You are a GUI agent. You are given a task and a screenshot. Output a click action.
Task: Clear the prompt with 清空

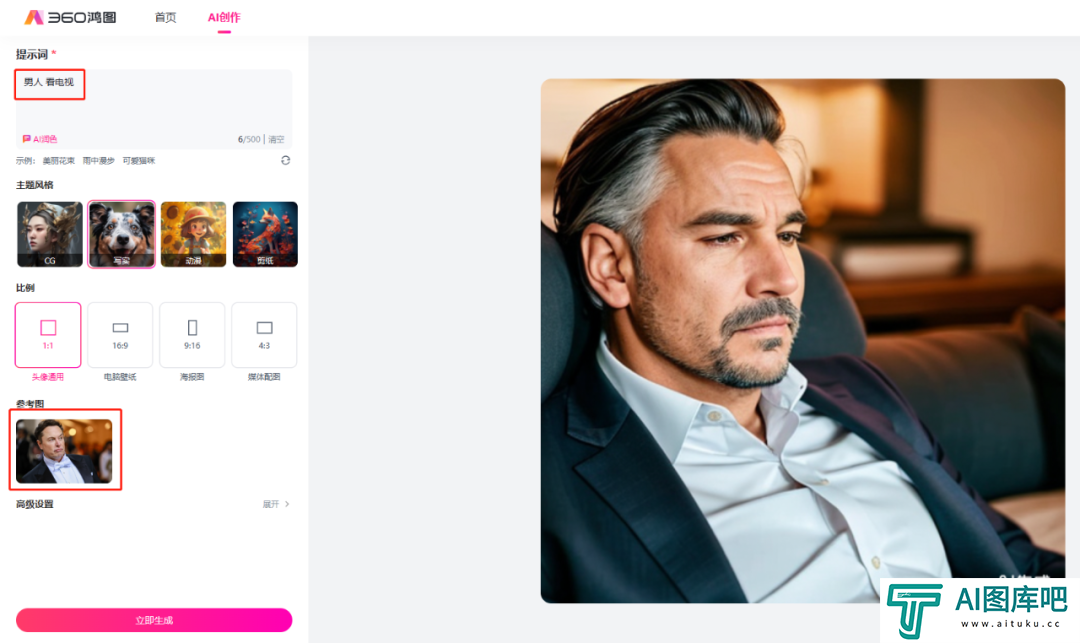click(x=276, y=139)
